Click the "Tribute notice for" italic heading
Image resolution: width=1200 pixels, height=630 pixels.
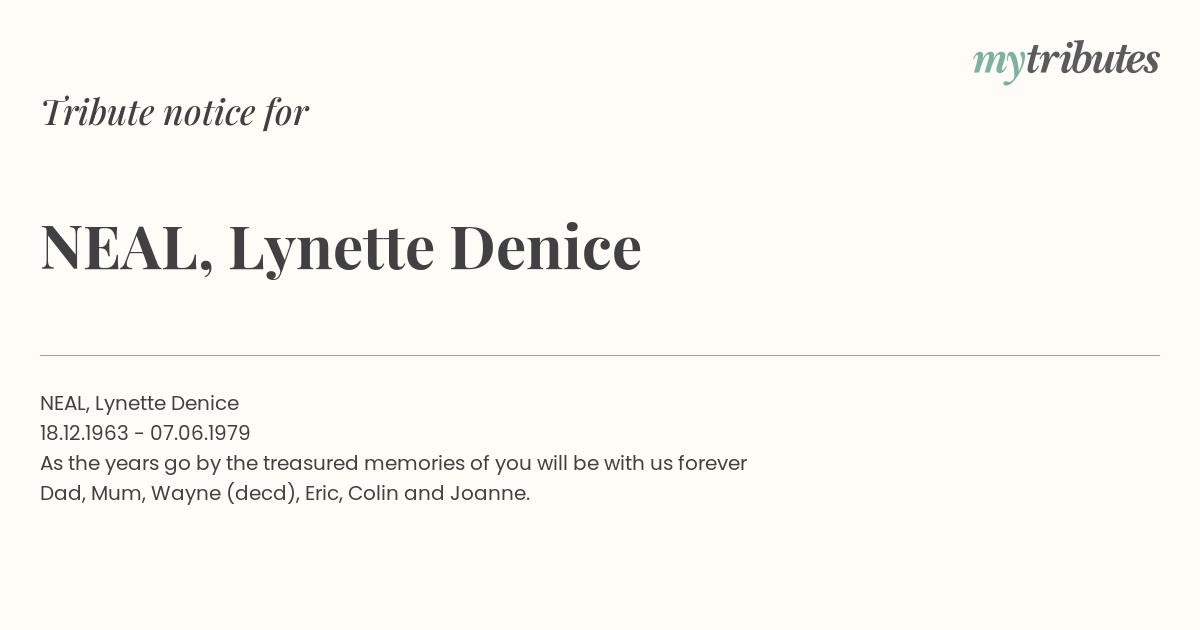[175, 112]
